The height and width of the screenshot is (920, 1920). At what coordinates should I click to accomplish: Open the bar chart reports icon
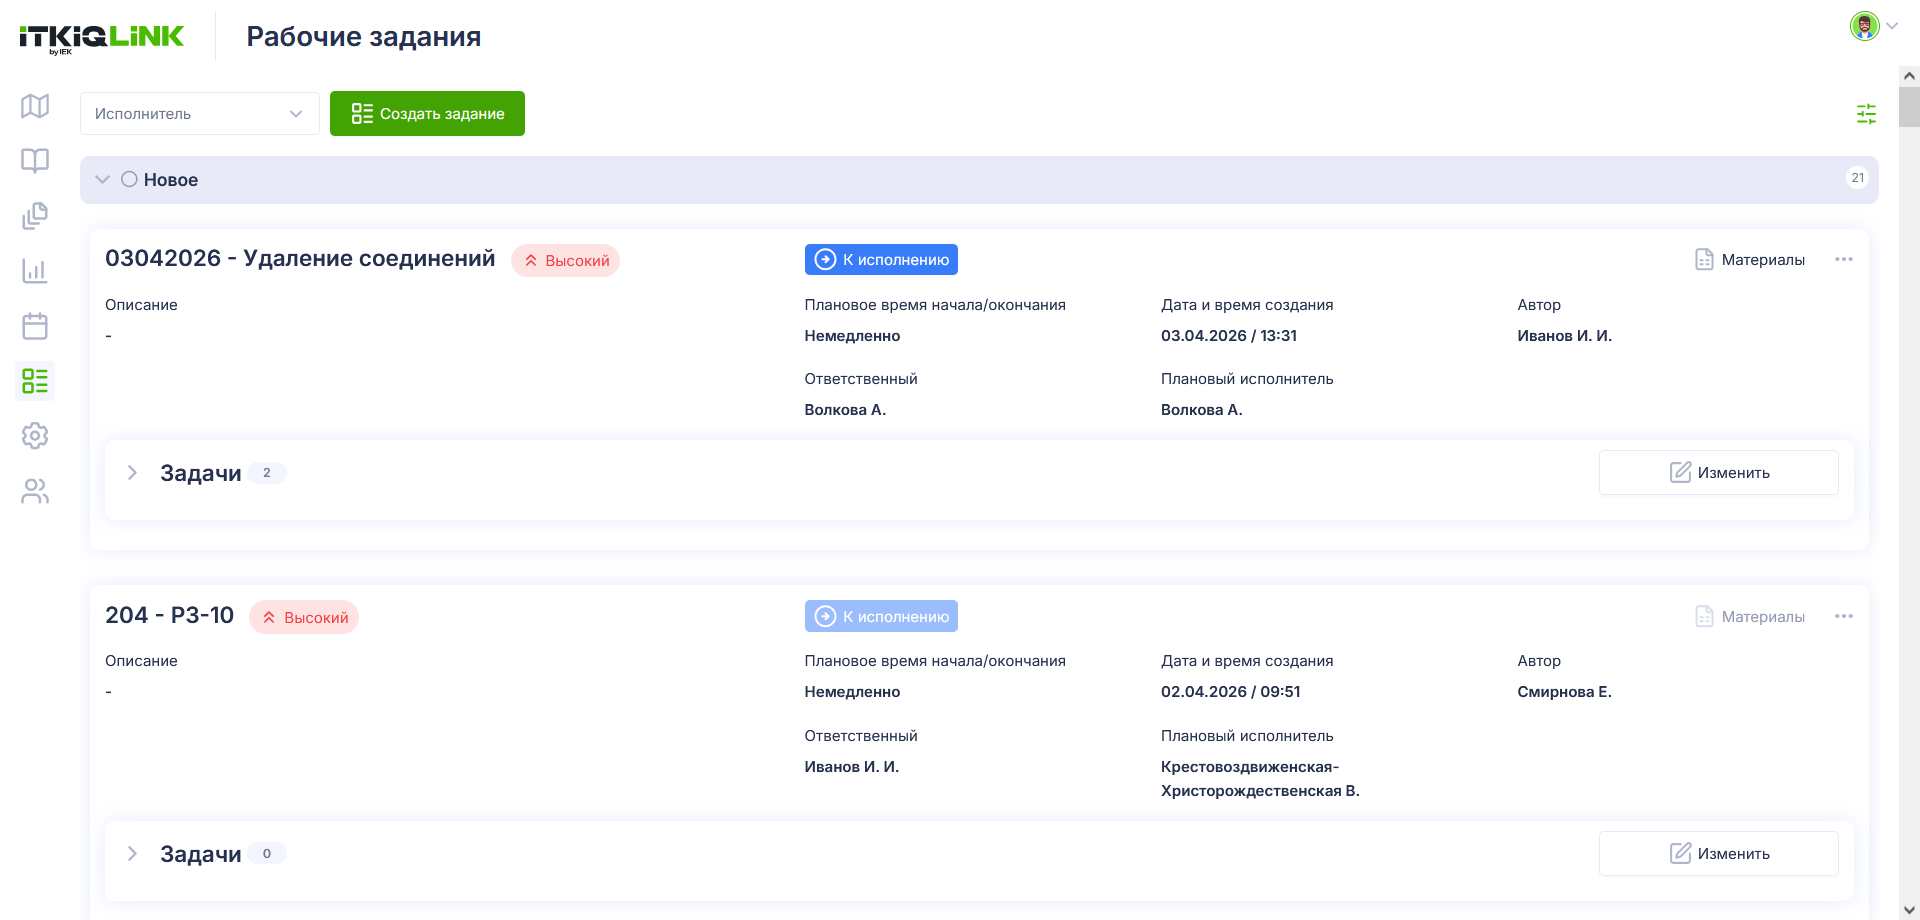coord(35,271)
